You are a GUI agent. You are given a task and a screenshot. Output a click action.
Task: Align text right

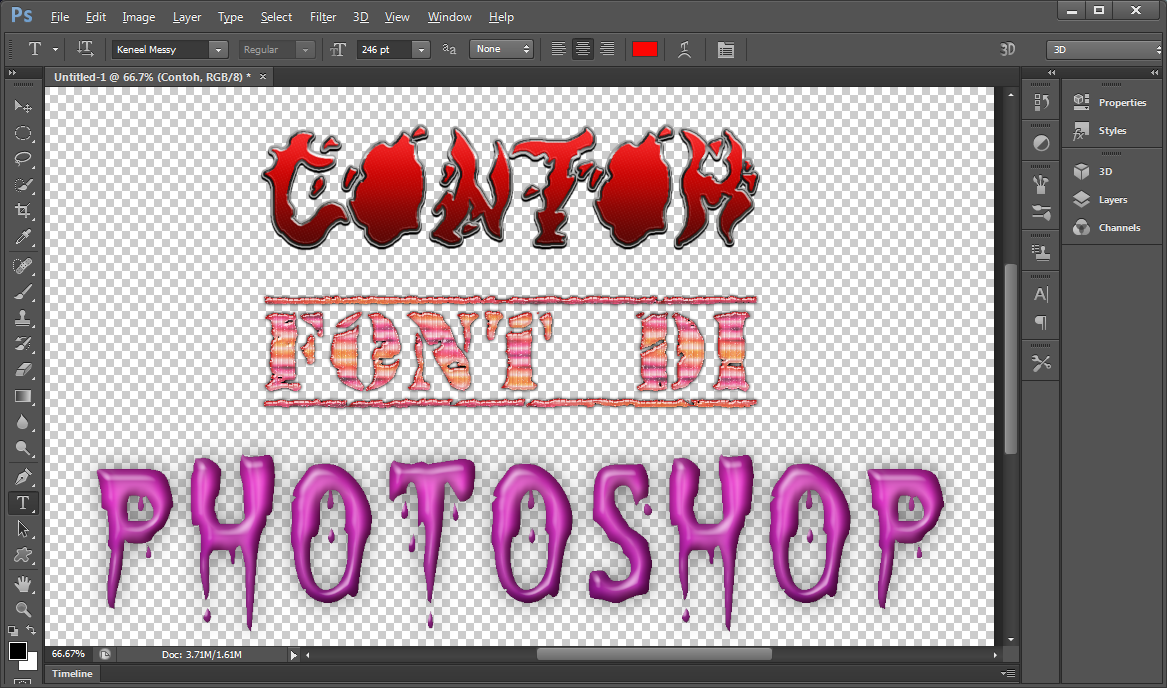point(607,49)
